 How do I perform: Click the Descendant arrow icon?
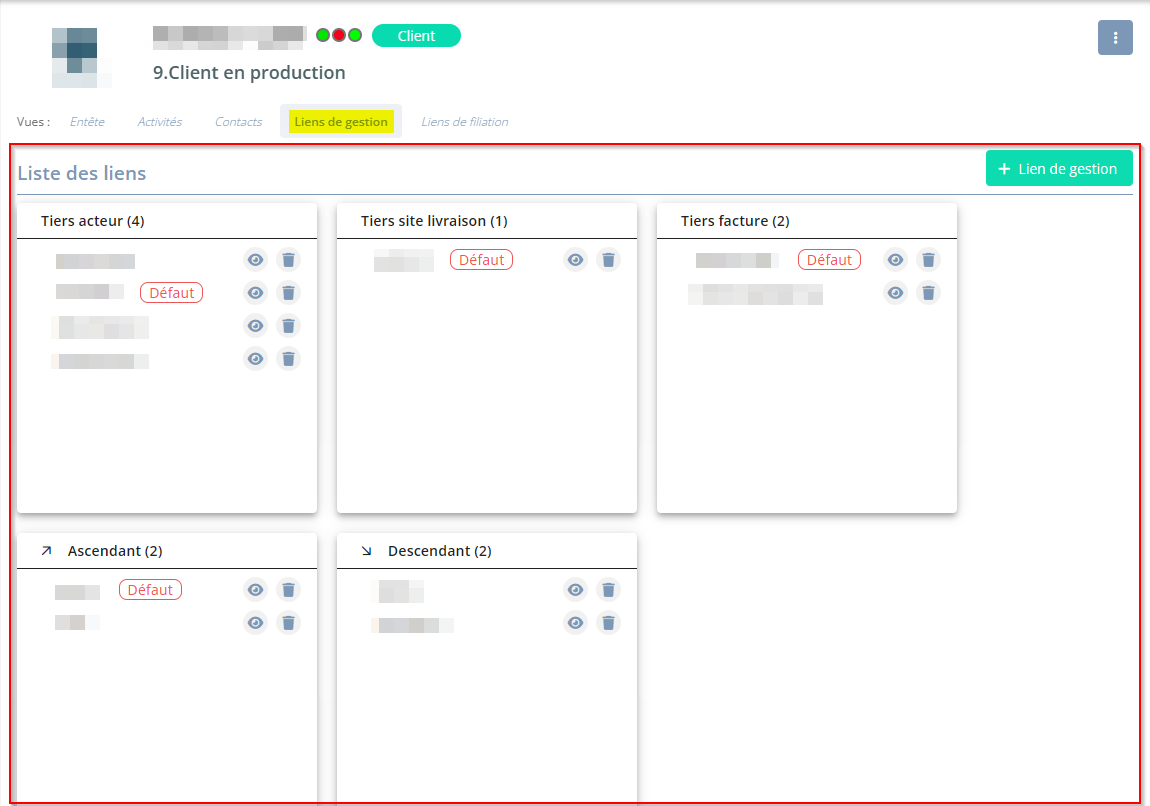click(366, 551)
